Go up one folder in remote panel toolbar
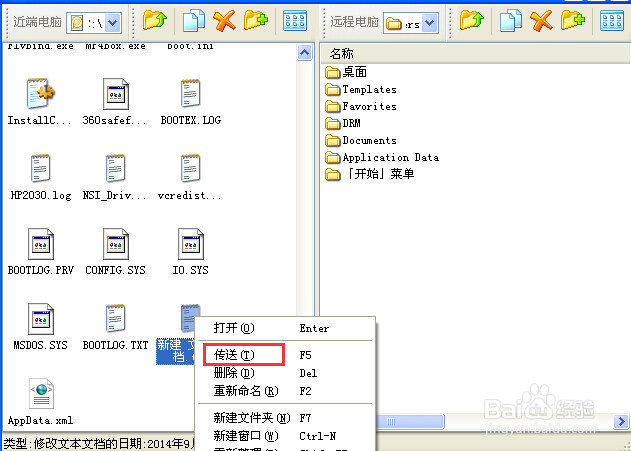Screen dimensions: 631x451 coord(472,21)
